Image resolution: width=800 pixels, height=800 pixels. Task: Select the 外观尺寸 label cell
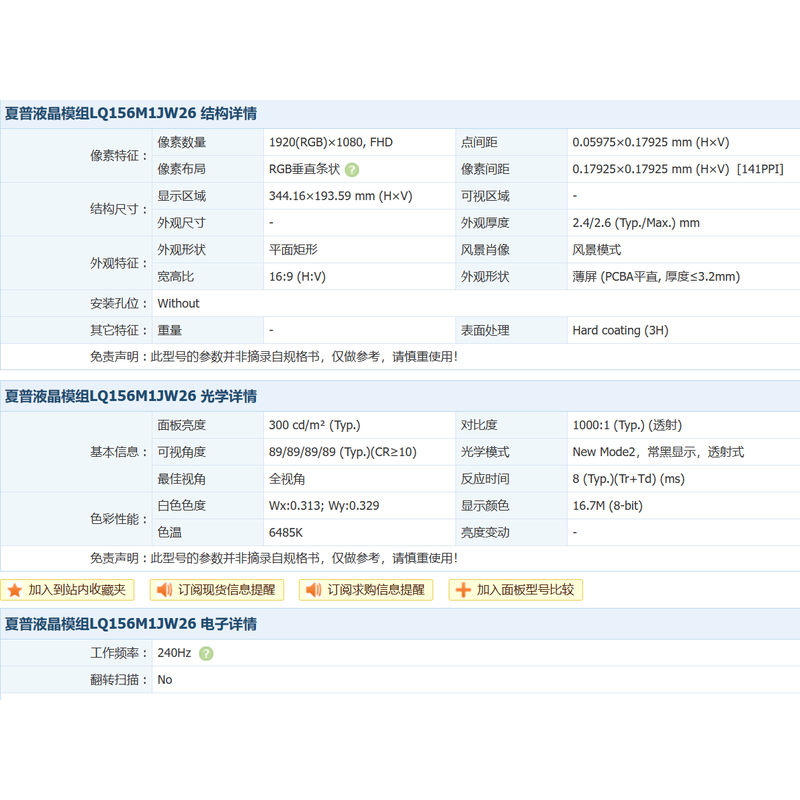[x=208, y=223]
